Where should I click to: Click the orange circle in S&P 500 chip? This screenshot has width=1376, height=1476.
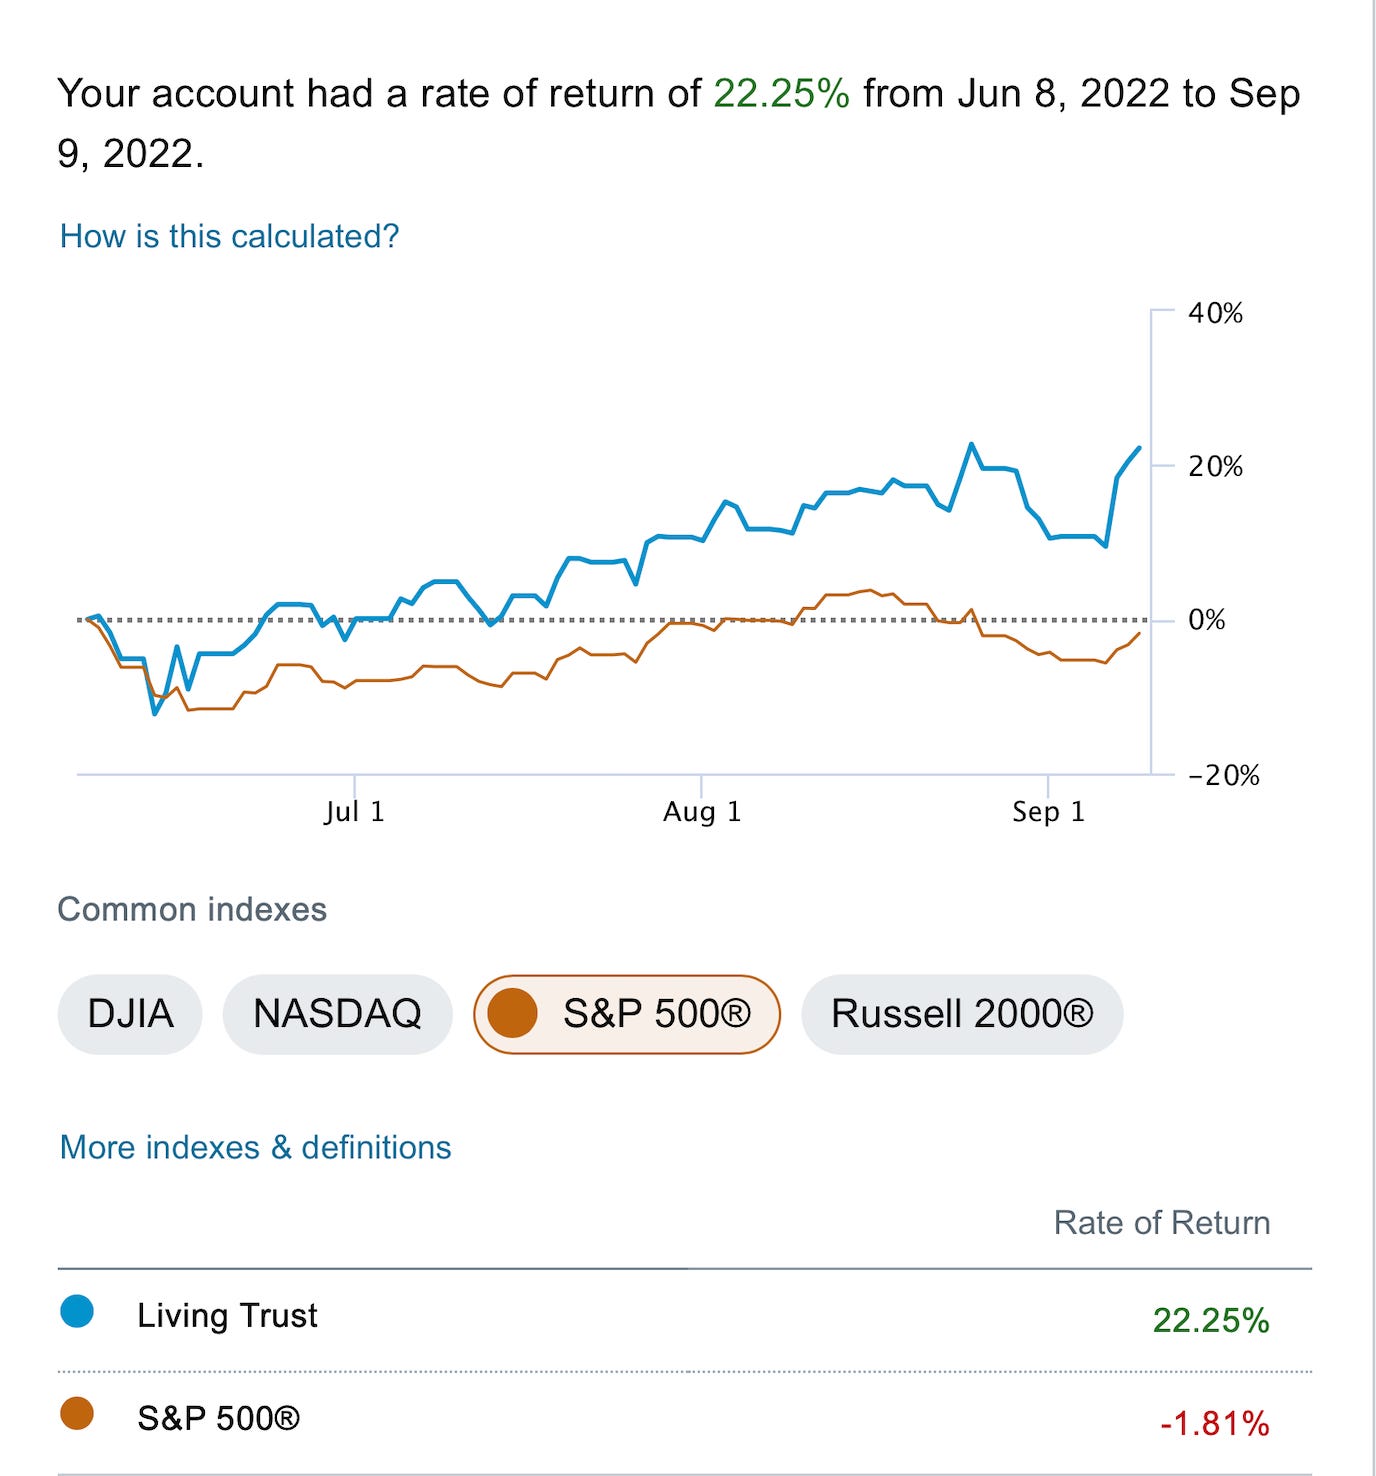512,1014
